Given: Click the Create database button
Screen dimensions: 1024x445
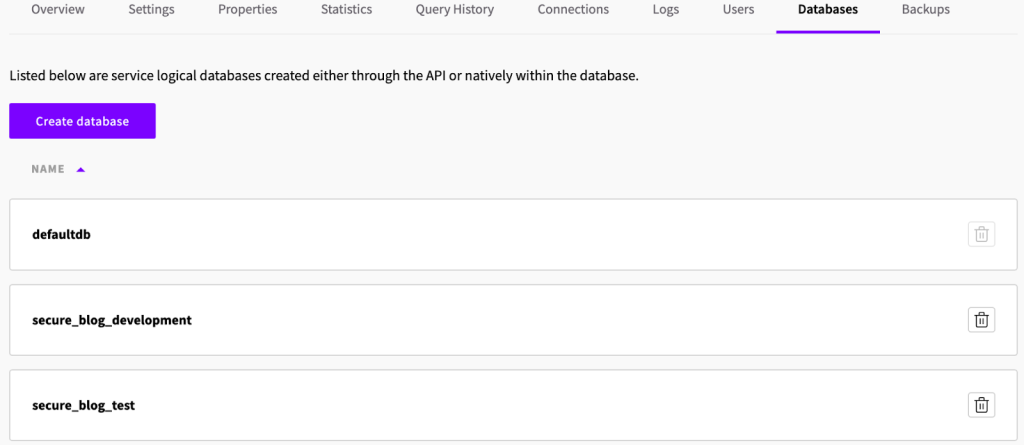Looking at the screenshot, I should tap(82, 121).
